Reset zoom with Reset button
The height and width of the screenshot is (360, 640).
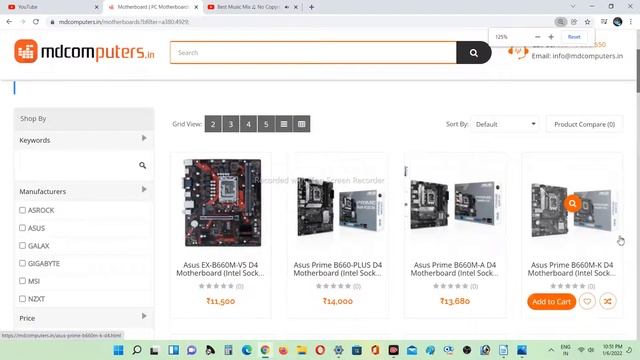pyautogui.click(x=574, y=37)
